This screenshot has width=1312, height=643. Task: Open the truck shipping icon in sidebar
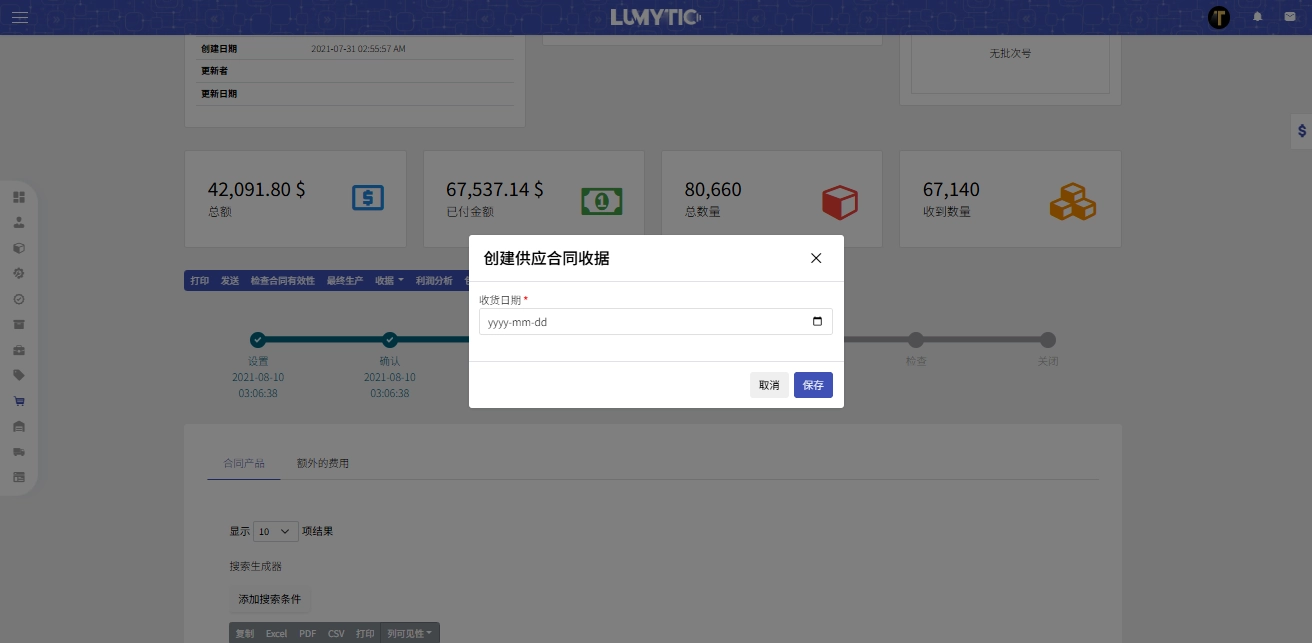[19, 452]
